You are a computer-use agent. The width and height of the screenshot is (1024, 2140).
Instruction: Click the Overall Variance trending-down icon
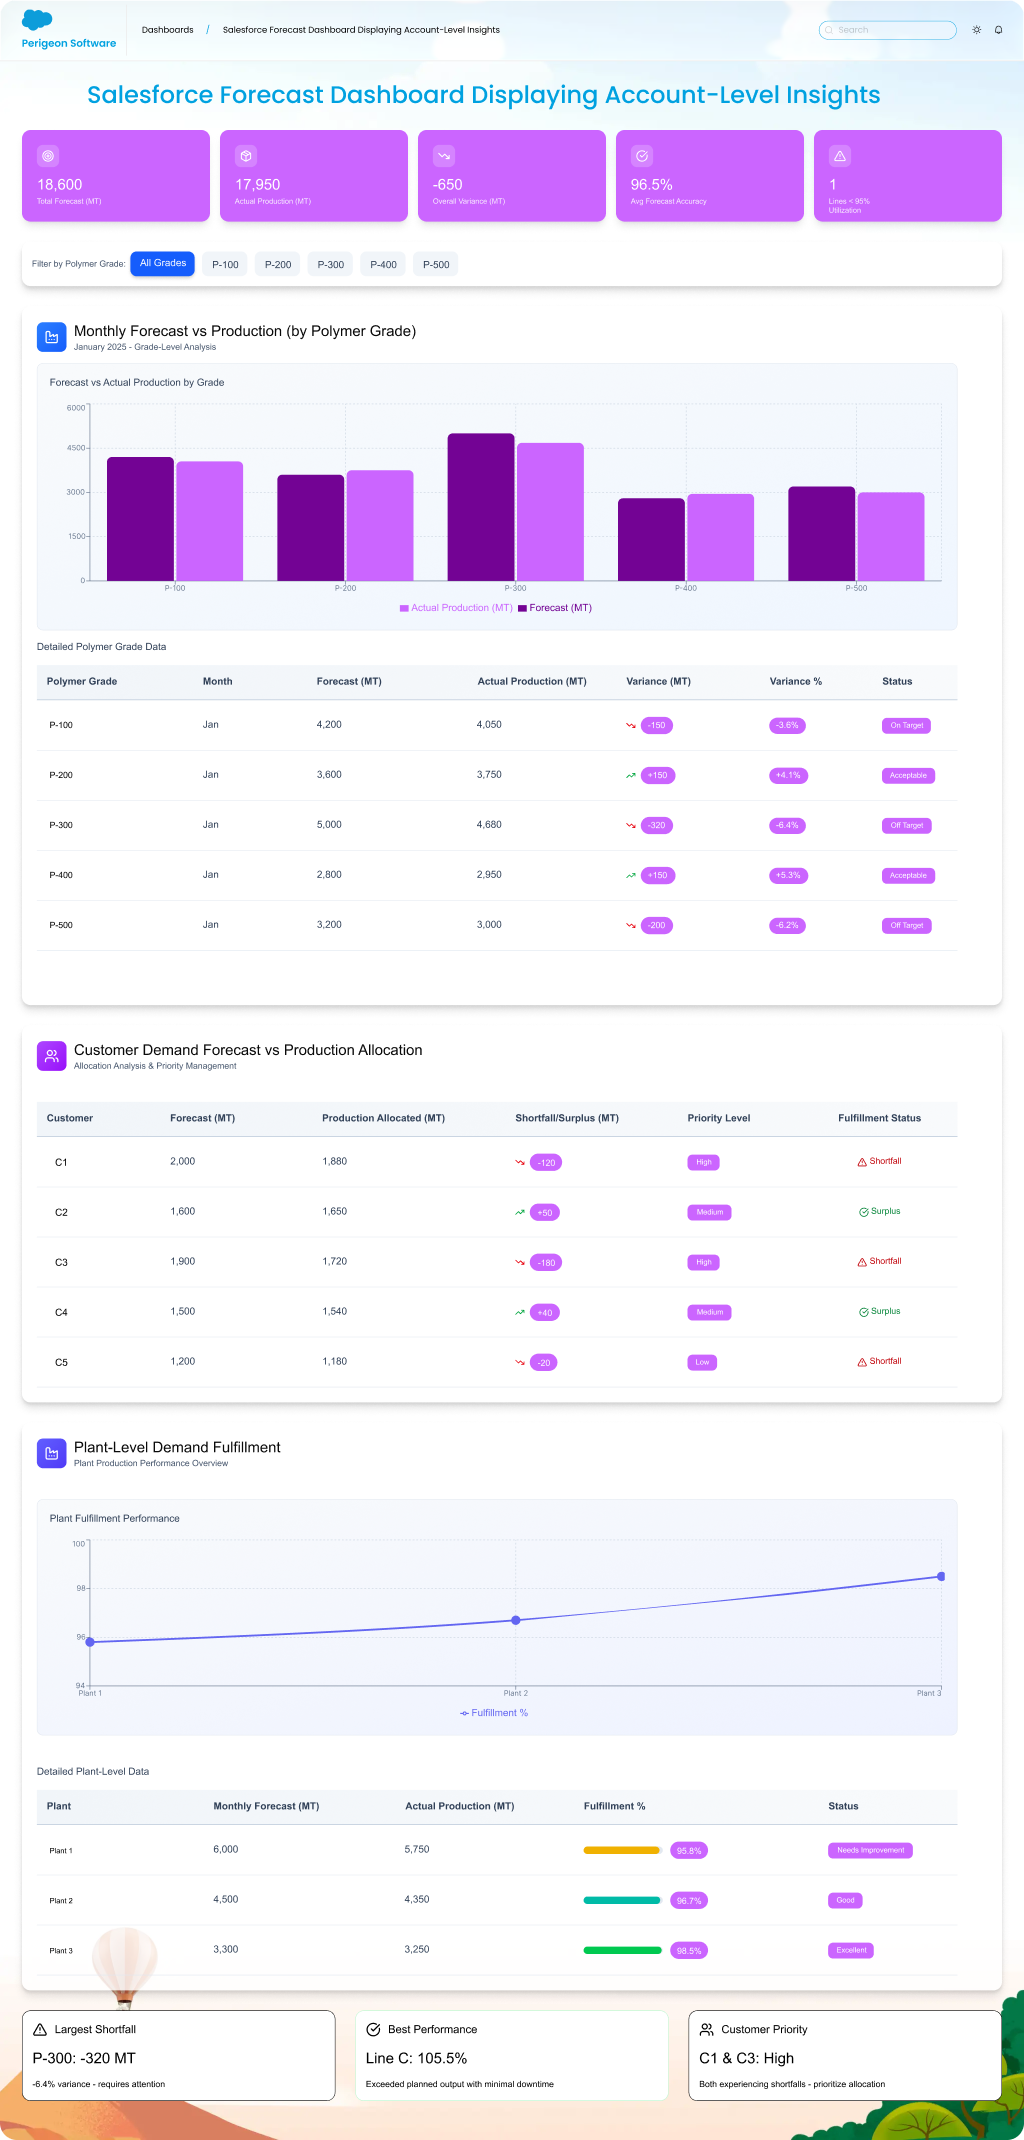pyautogui.click(x=444, y=156)
